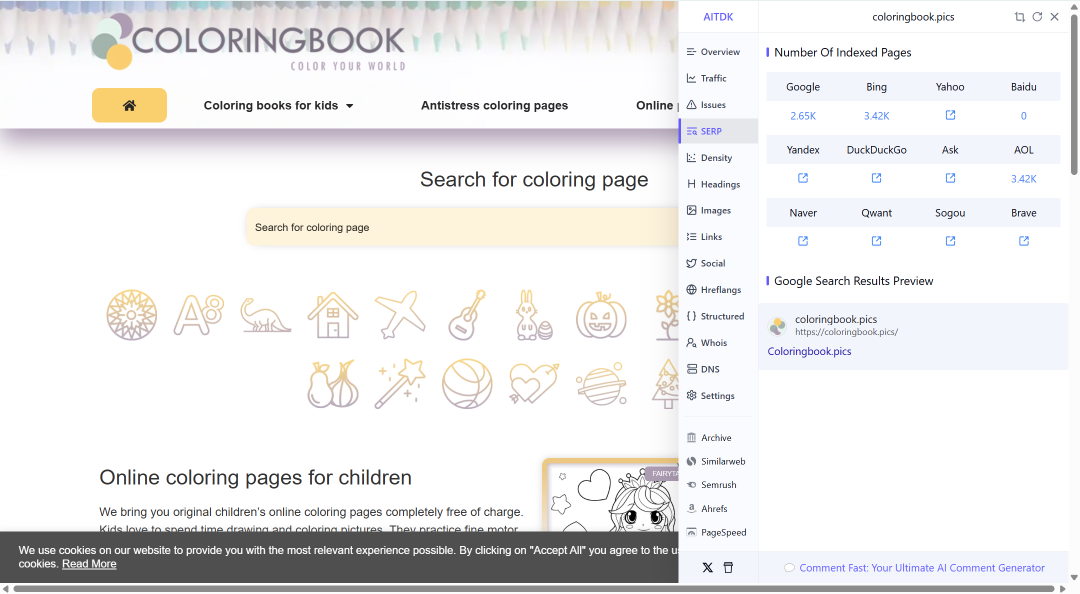Open the magic wand category icon

coord(400,384)
